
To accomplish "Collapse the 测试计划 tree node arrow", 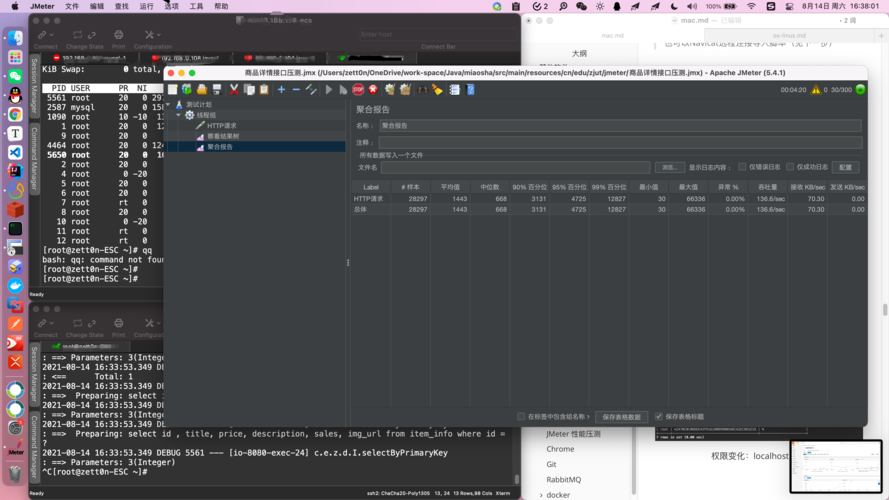I will coord(168,104).
